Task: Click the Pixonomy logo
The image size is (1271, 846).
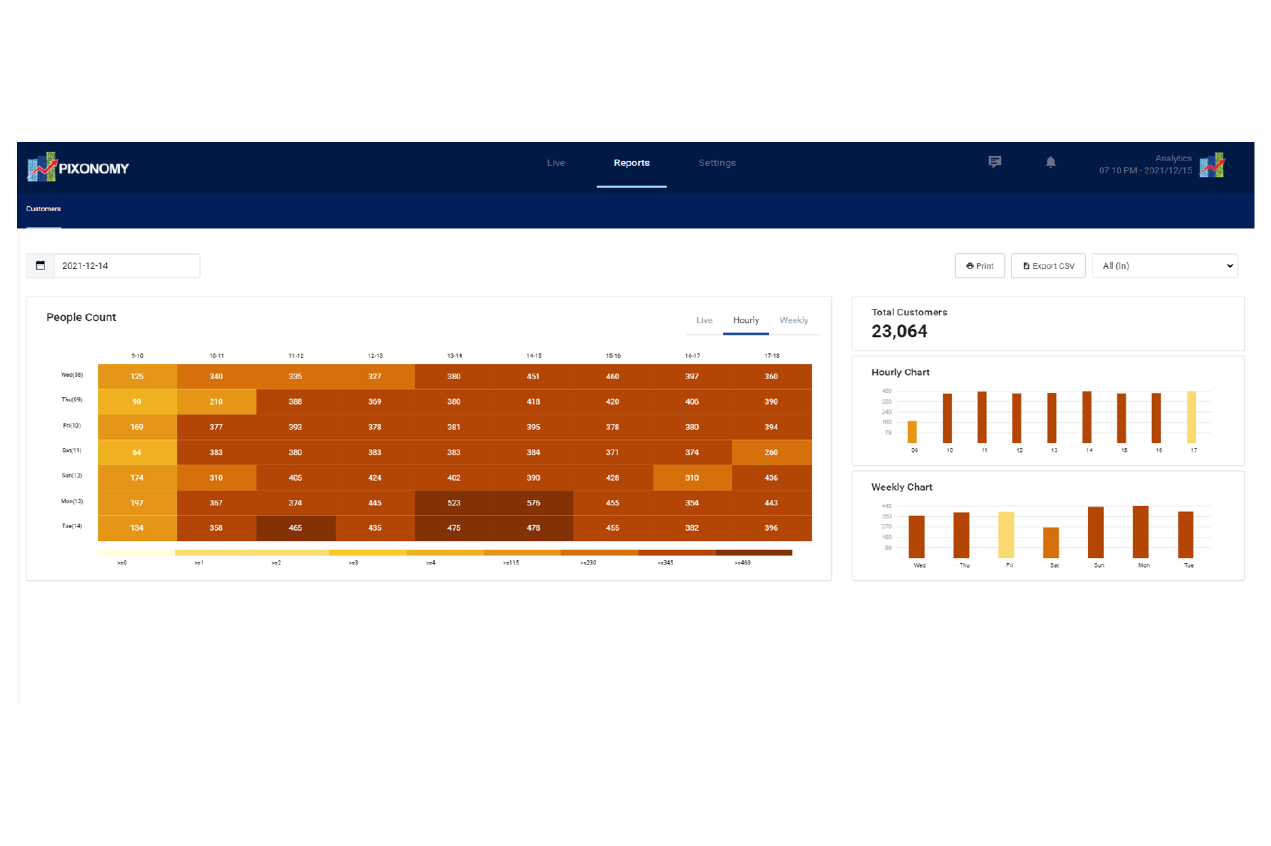Action: click(x=78, y=167)
